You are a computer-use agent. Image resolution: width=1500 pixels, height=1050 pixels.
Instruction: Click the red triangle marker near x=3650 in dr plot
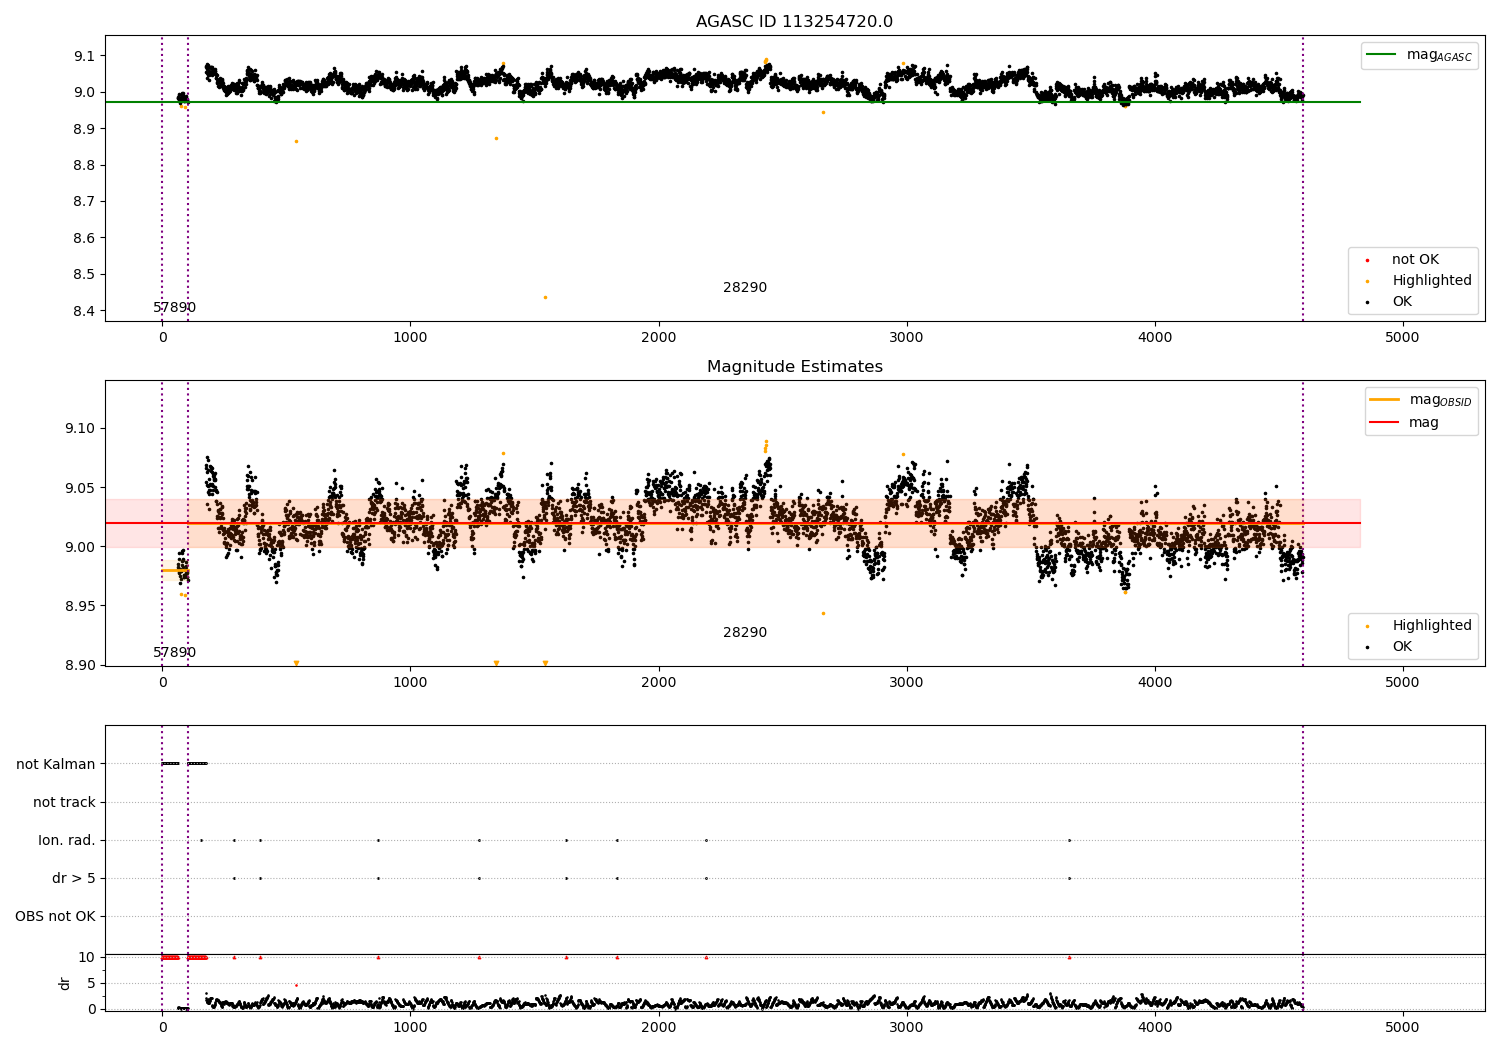[x=1069, y=957]
